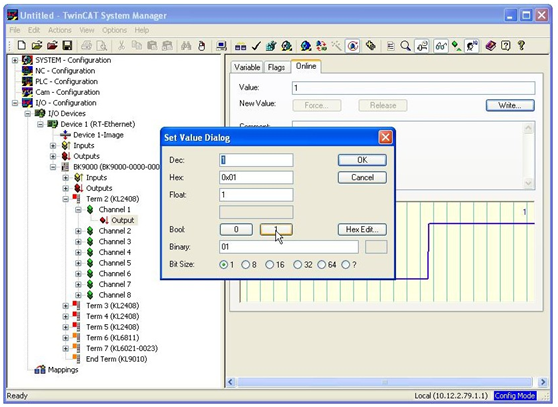The width and height of the screenshot is (558, 407).
Task: Select Bit Size 64 radio button
Action: [x=322, y=265]
